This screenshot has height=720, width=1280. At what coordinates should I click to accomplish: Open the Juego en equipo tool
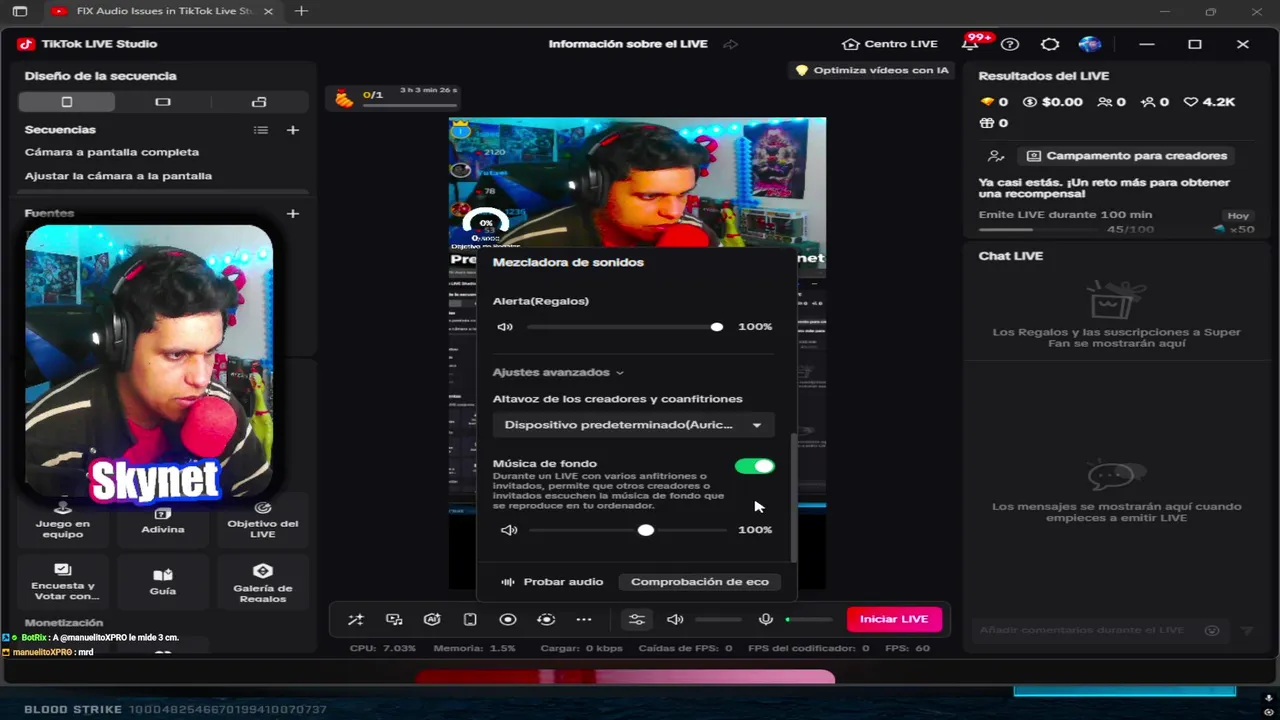[x=63, y=519]
